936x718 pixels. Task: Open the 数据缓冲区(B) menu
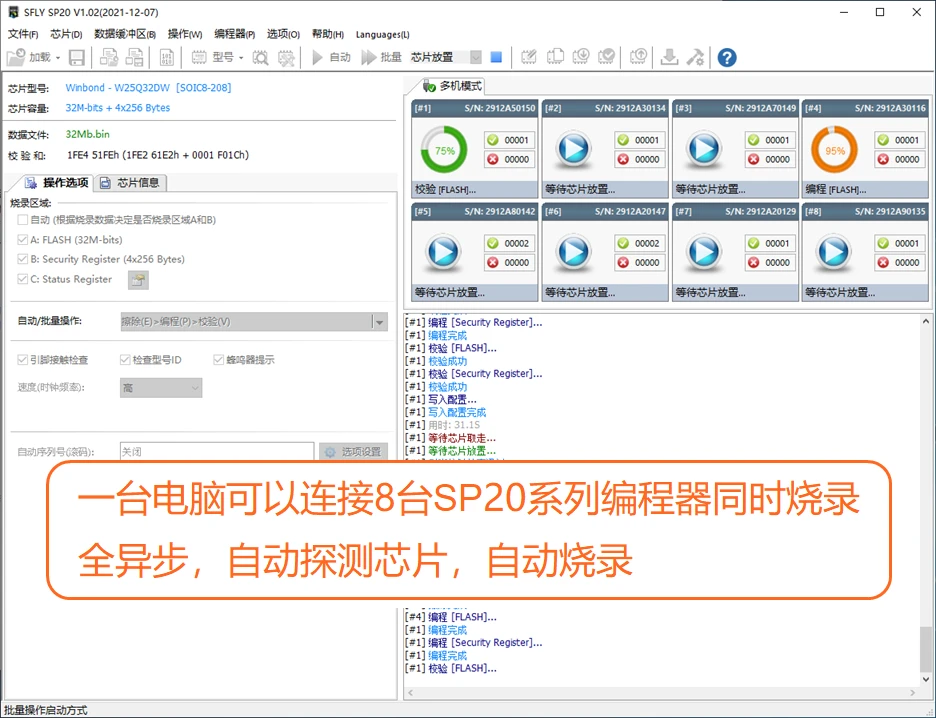pos(125,34)
